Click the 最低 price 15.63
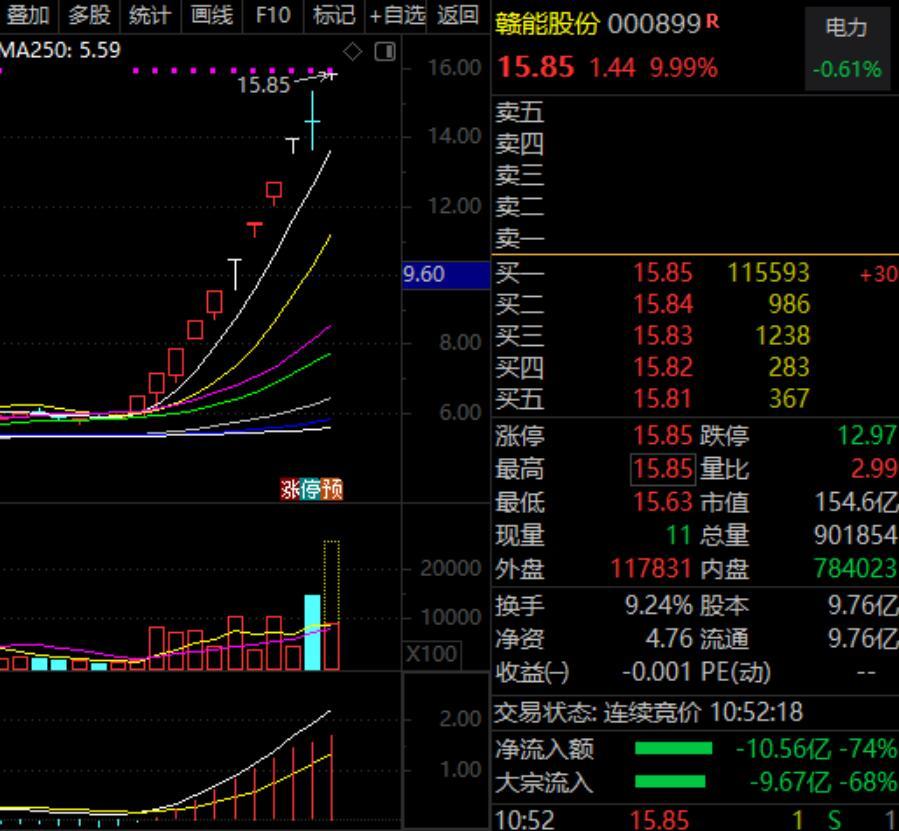The image size is (899, 831). pos(663,502)
